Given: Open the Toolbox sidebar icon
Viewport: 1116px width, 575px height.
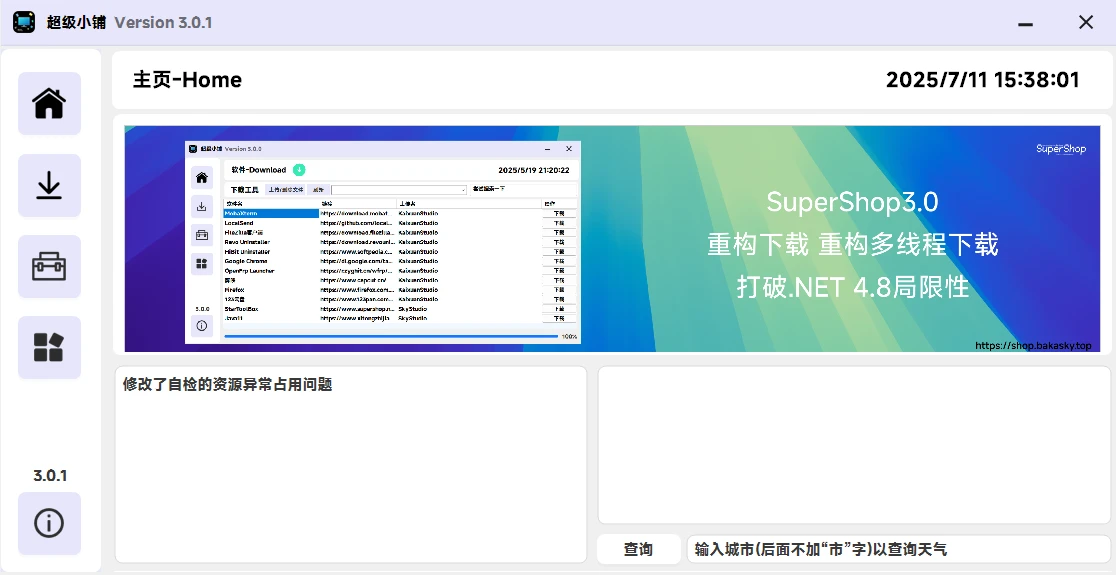Looking at the screenshot, I should tap(49, 267).
